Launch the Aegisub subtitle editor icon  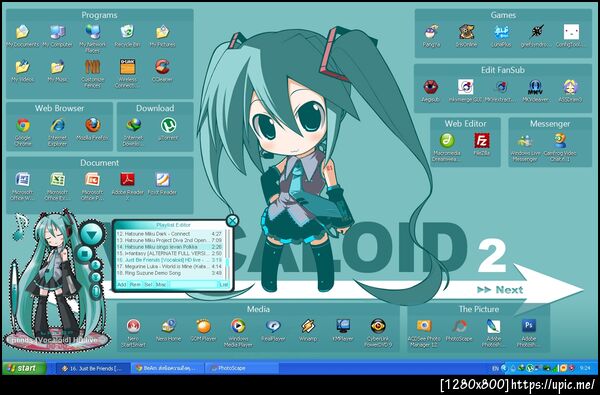[431, 87]
